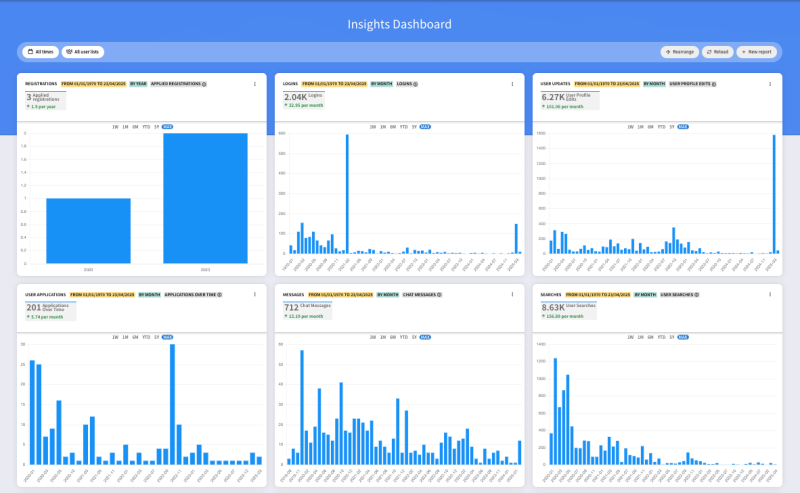
Task: Select MAX range on Registrations chart
Action: [167, 127]
